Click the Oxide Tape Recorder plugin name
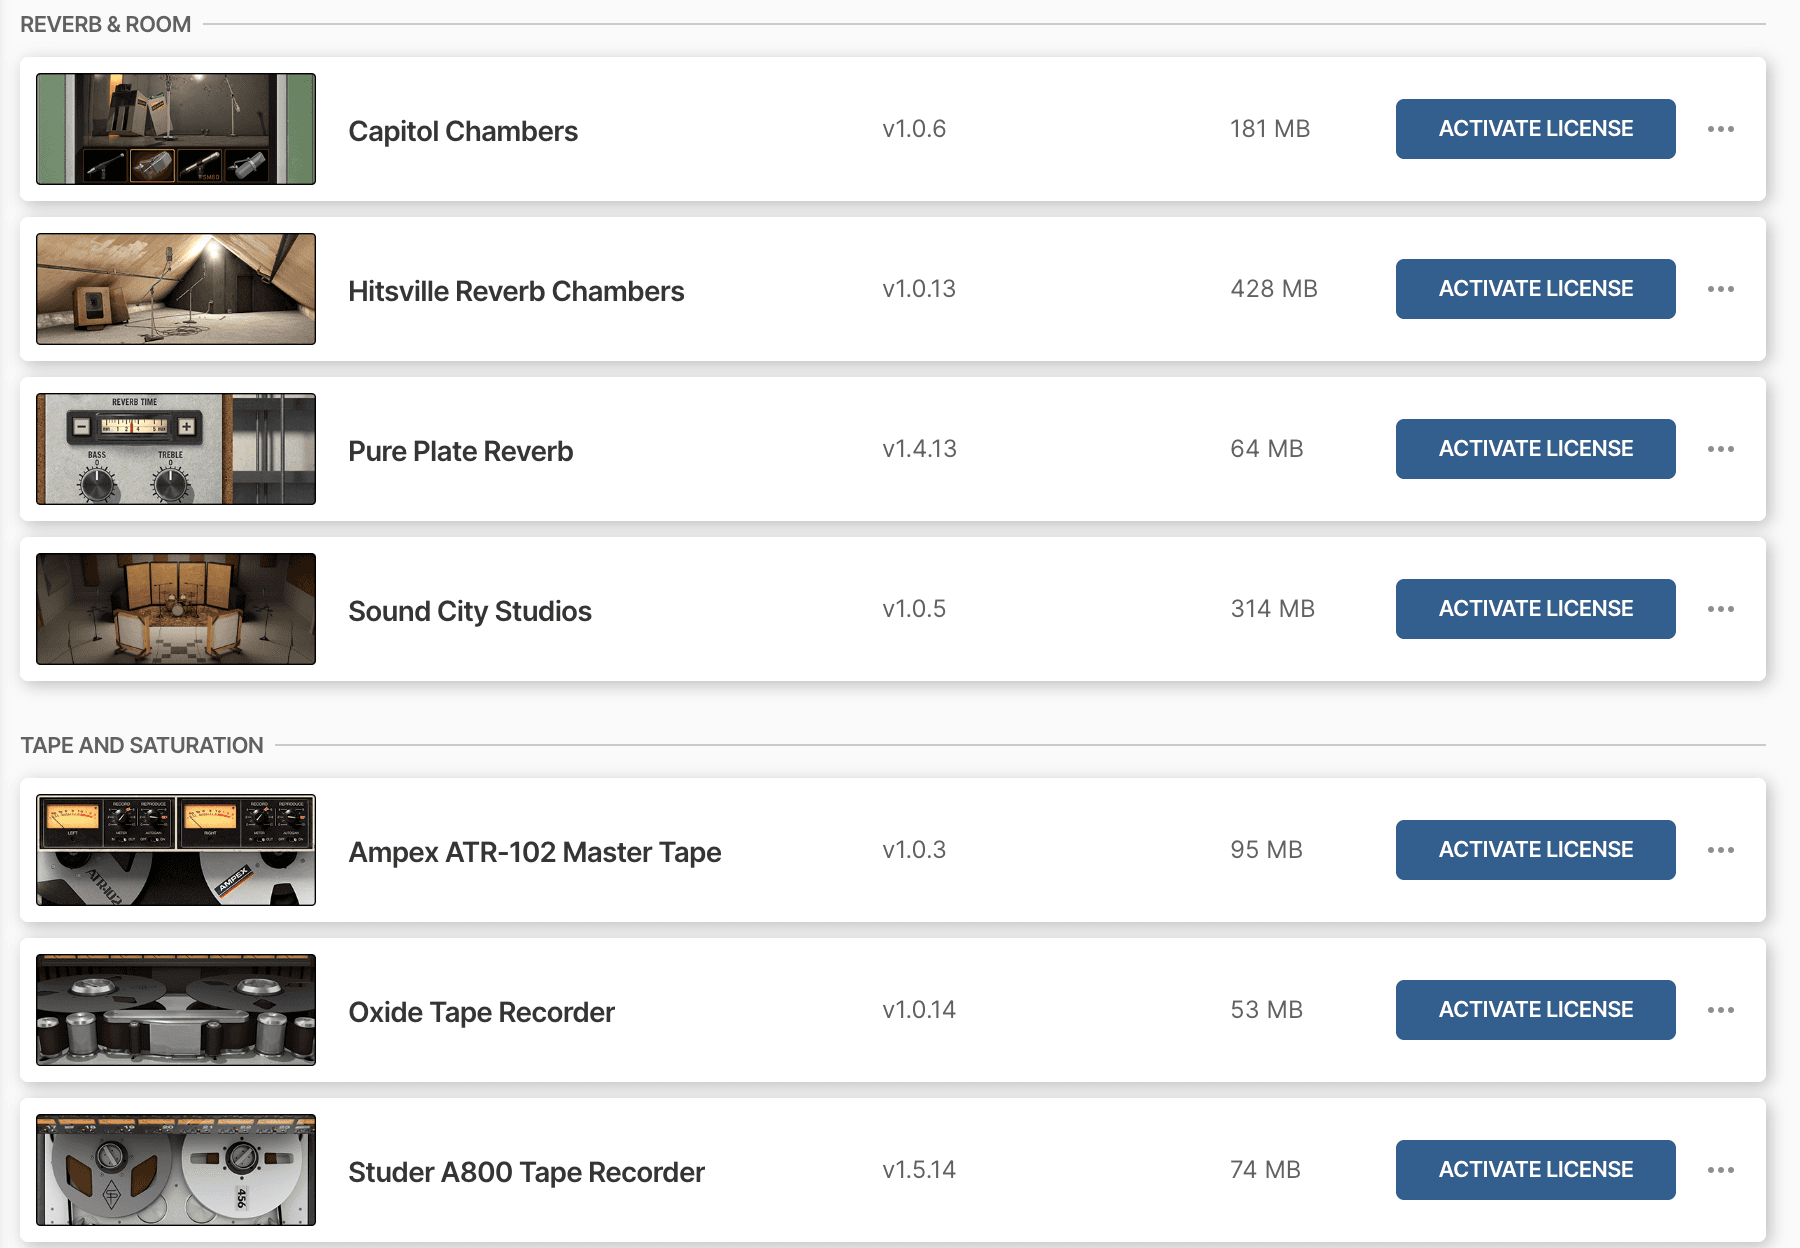The width and height of the screenshot is (1800, 1248). click(481, 1012)
